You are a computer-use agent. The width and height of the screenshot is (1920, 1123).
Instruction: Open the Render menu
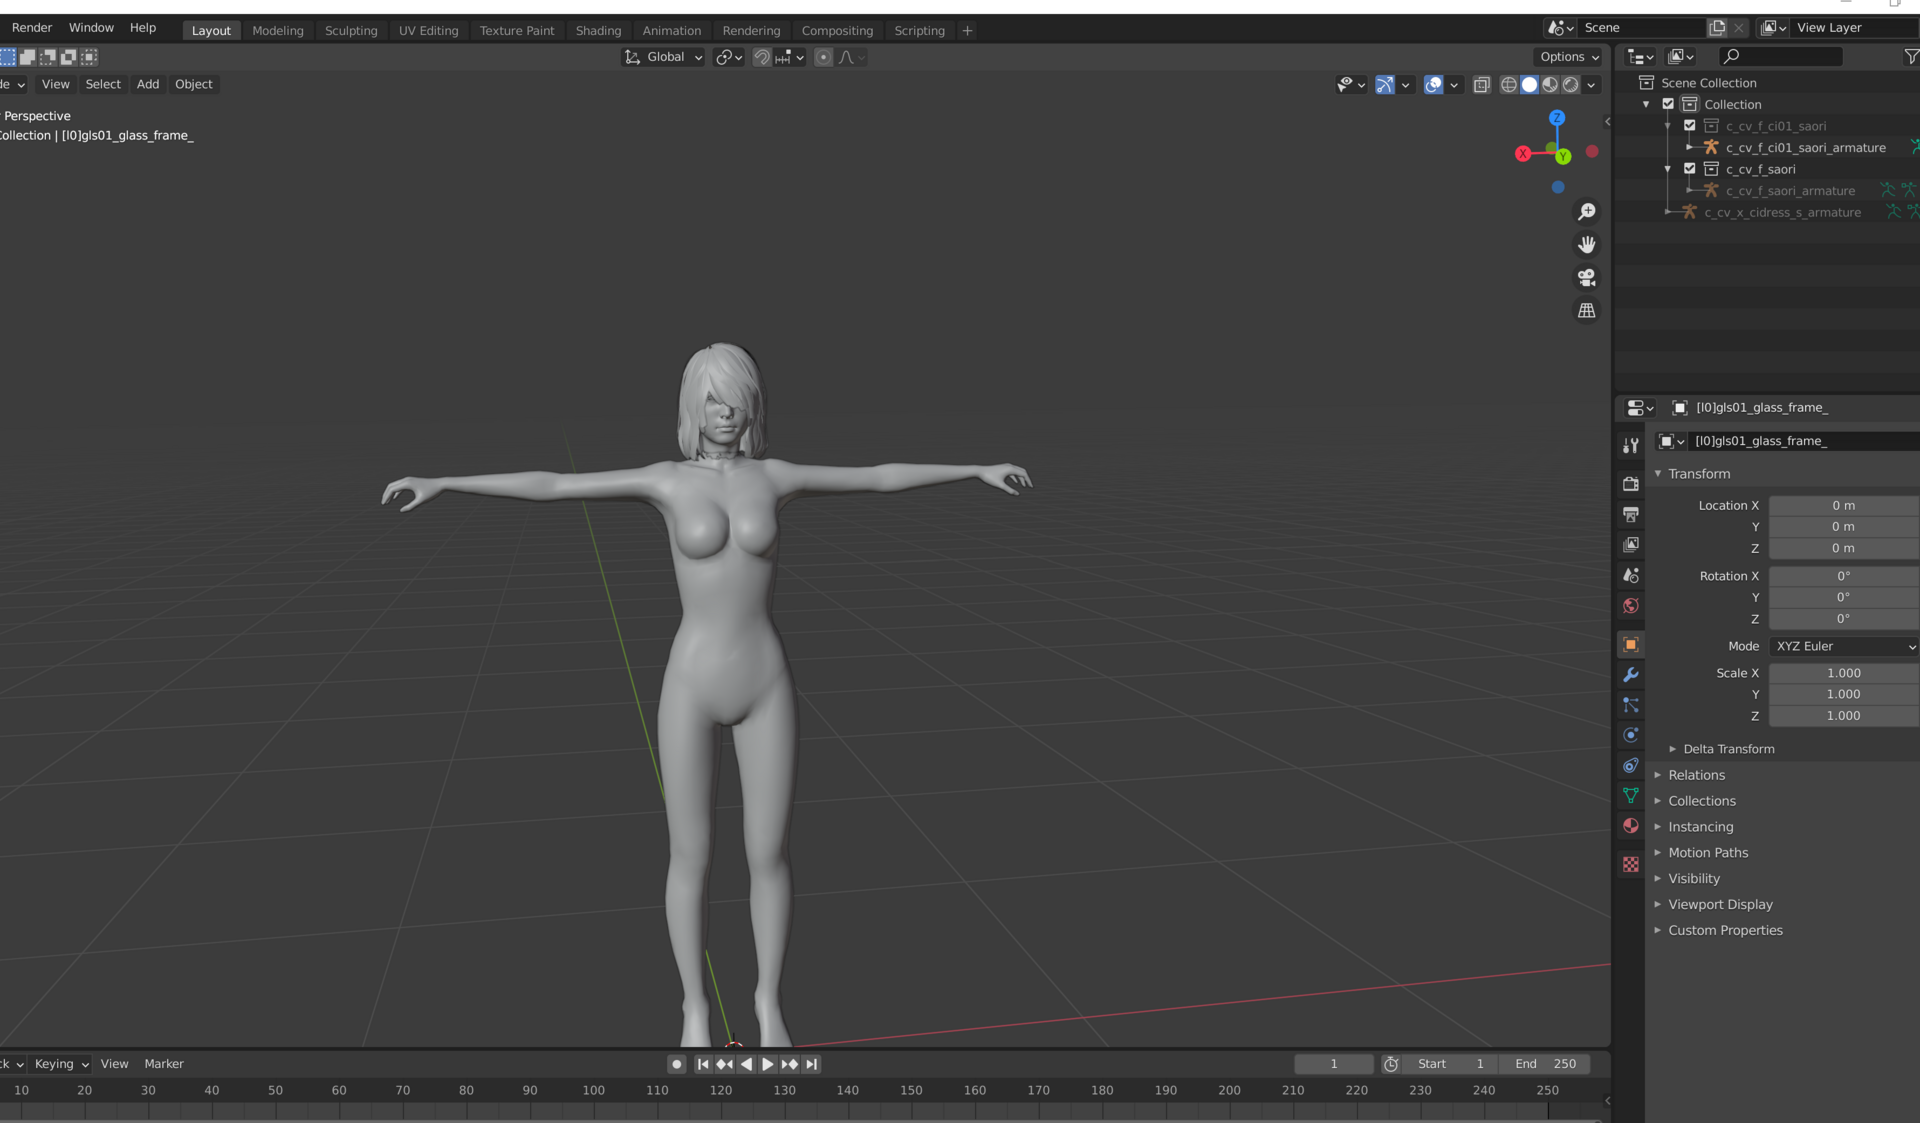[32, 28]
